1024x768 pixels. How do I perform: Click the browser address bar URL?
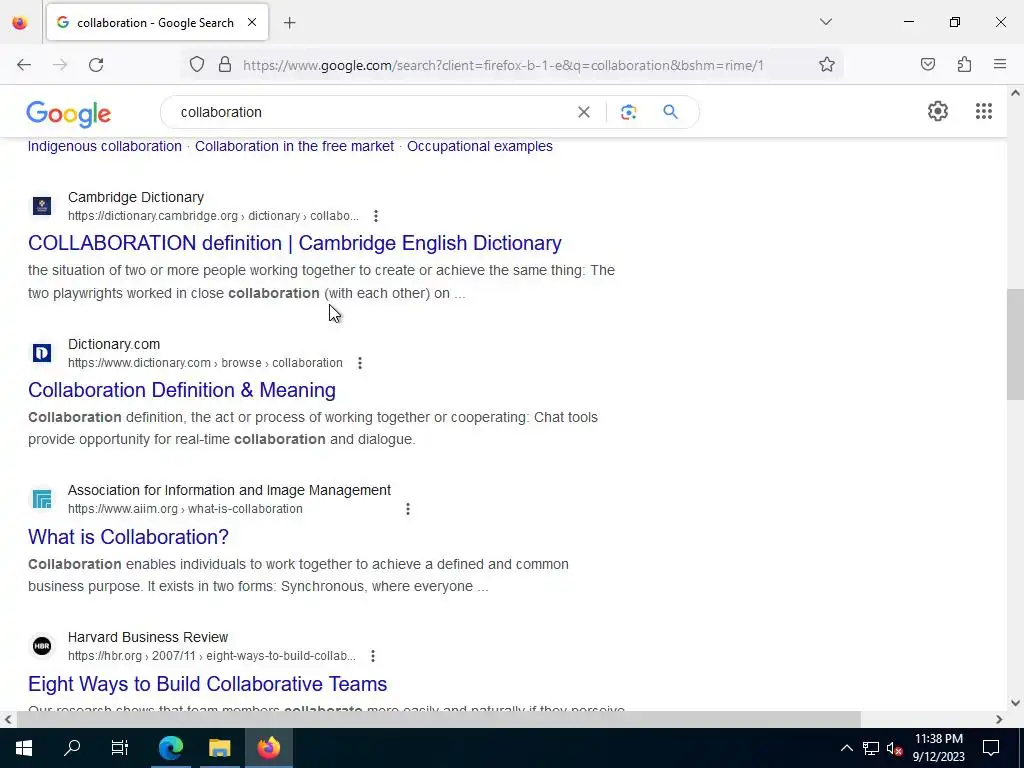[x=503, y=65]
